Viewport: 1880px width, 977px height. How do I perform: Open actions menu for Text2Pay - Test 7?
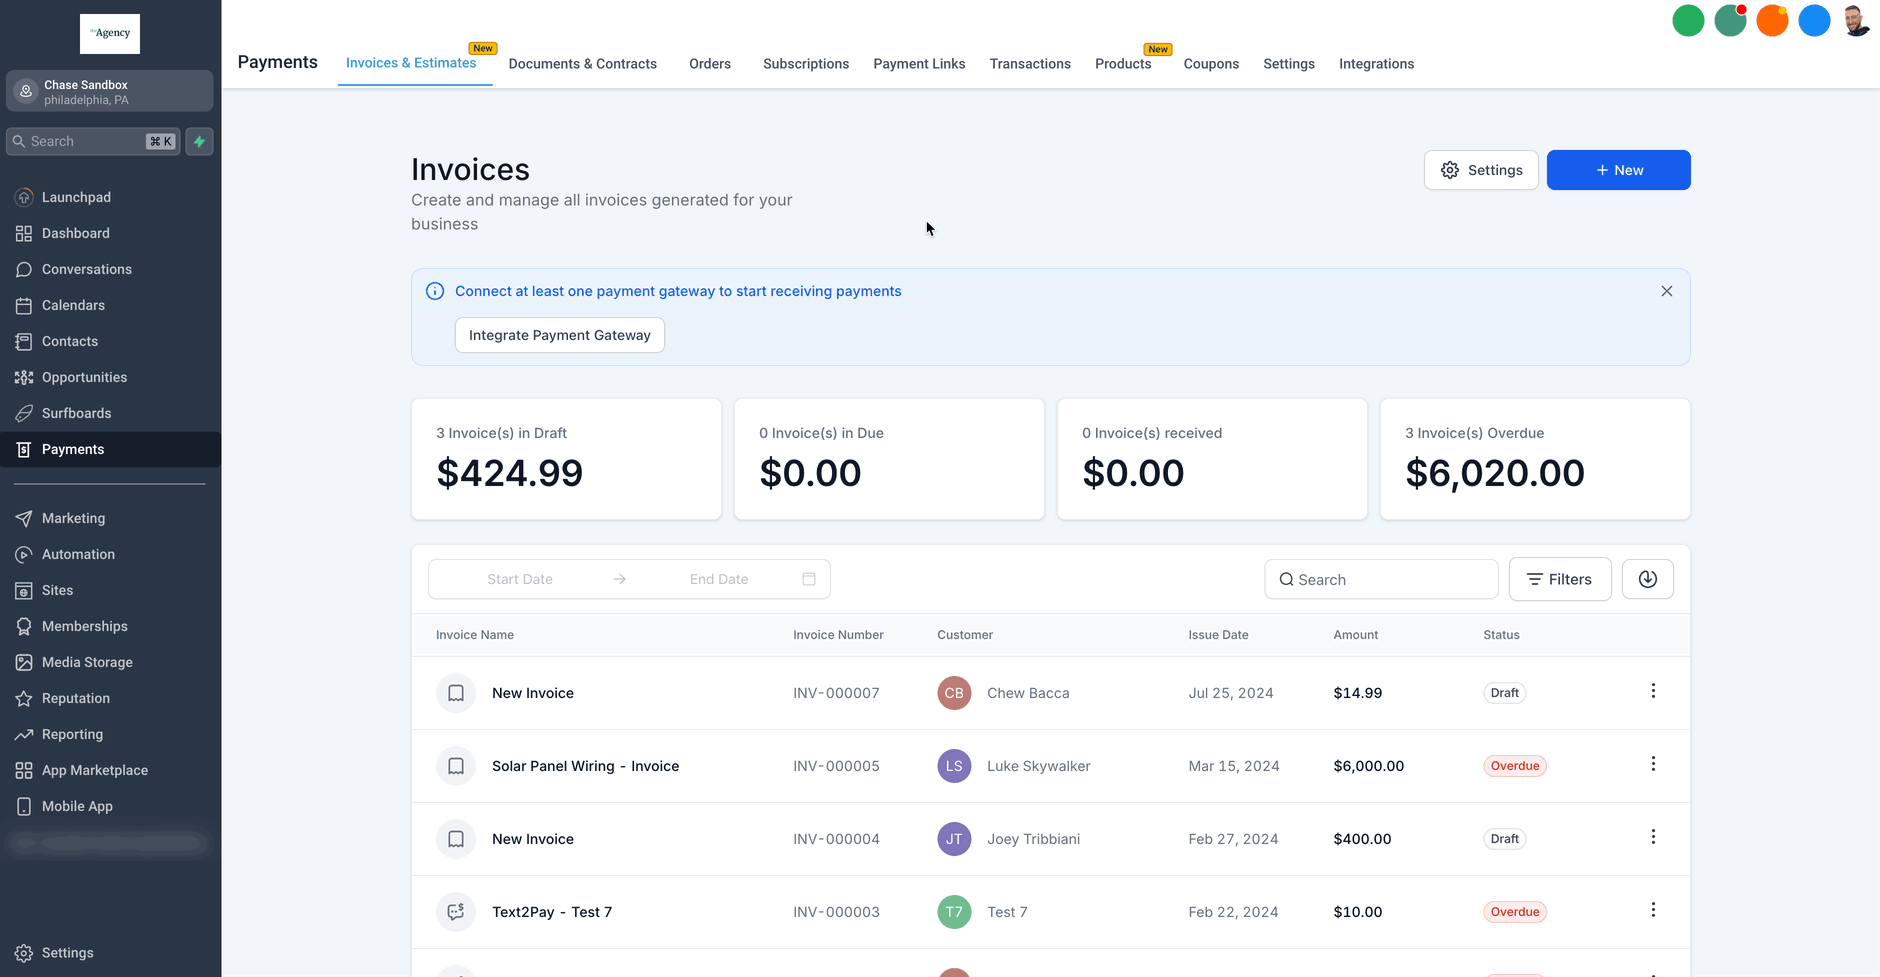pos(1653,910)
